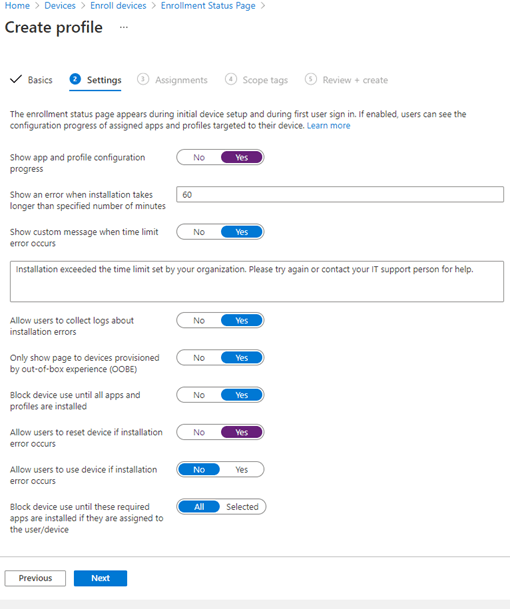Click the step 2 Settings circle icon
The height and width of the screenshot is (609, 510).
[x=75, y=79]
